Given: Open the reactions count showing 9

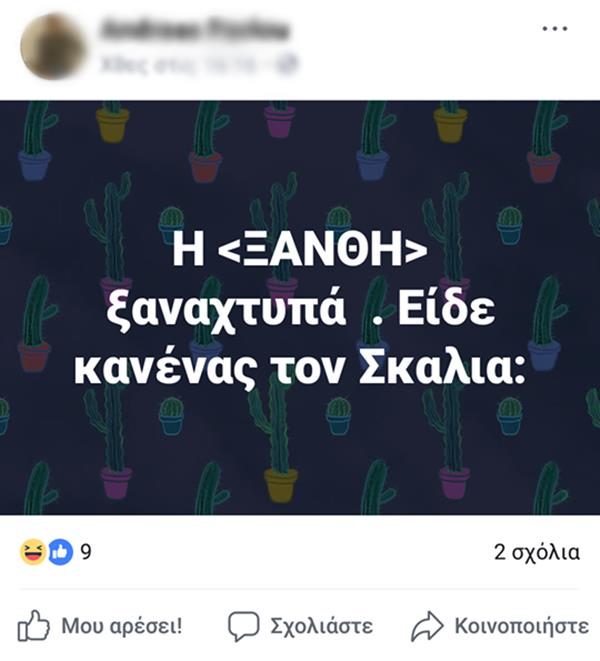Looking at the screenshot, I should (x=86, y=552).
